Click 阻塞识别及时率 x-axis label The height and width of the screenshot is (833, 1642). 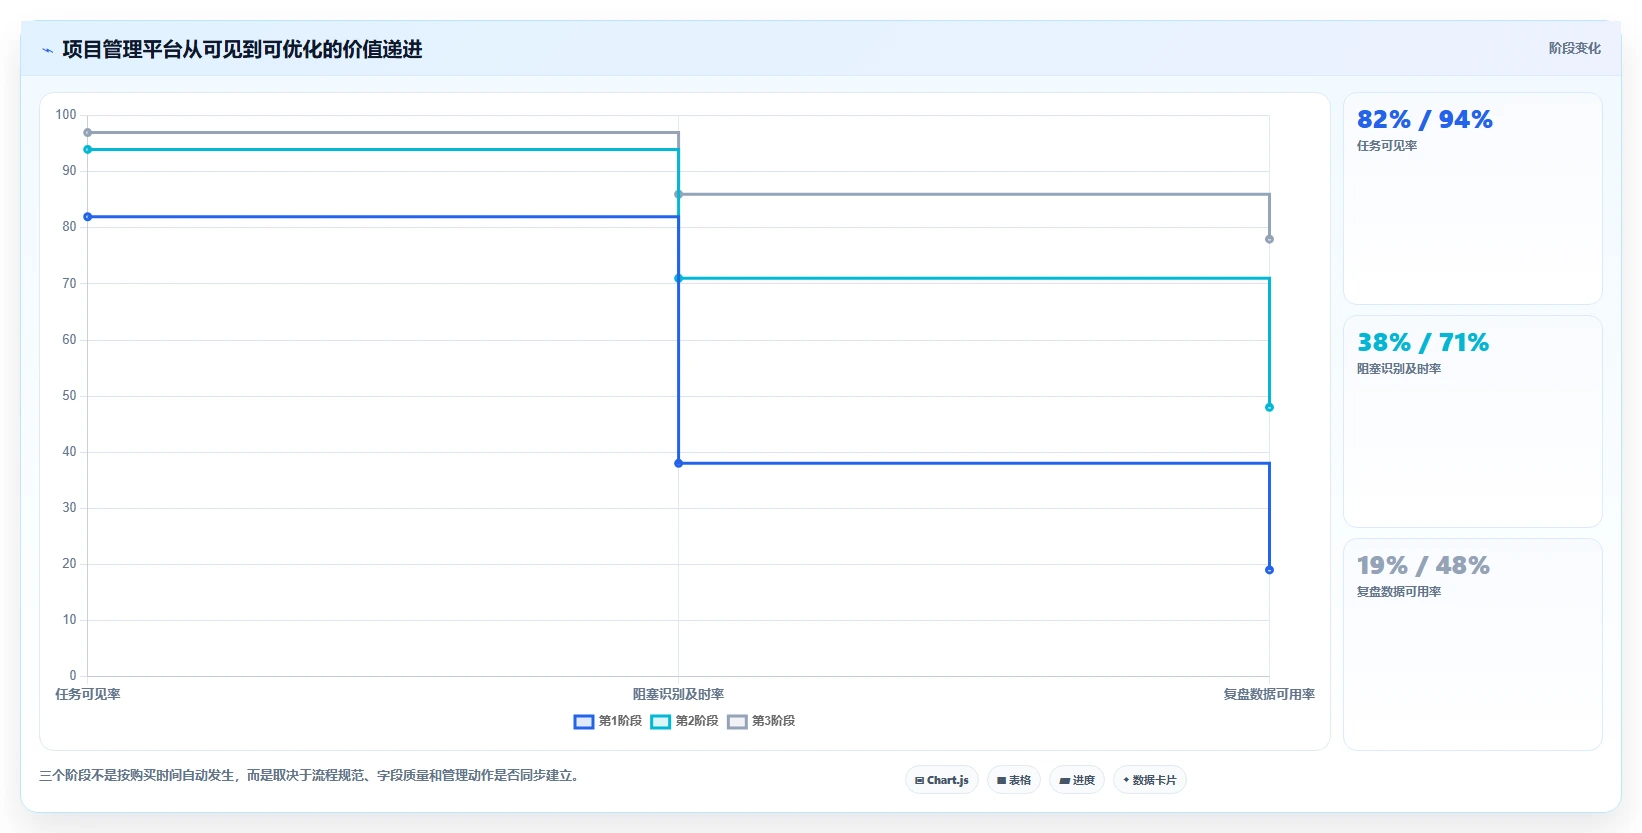tap(678, 694)
